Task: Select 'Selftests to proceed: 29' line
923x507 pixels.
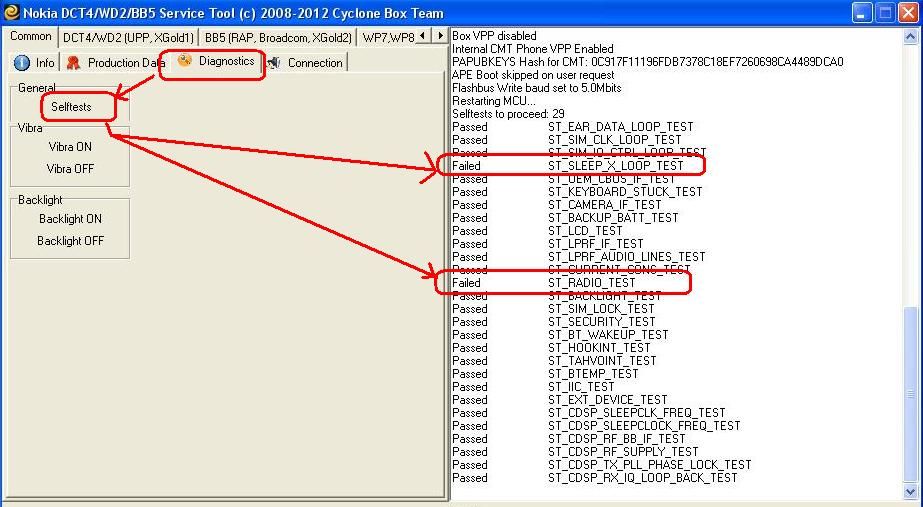Action: (508, 114)
